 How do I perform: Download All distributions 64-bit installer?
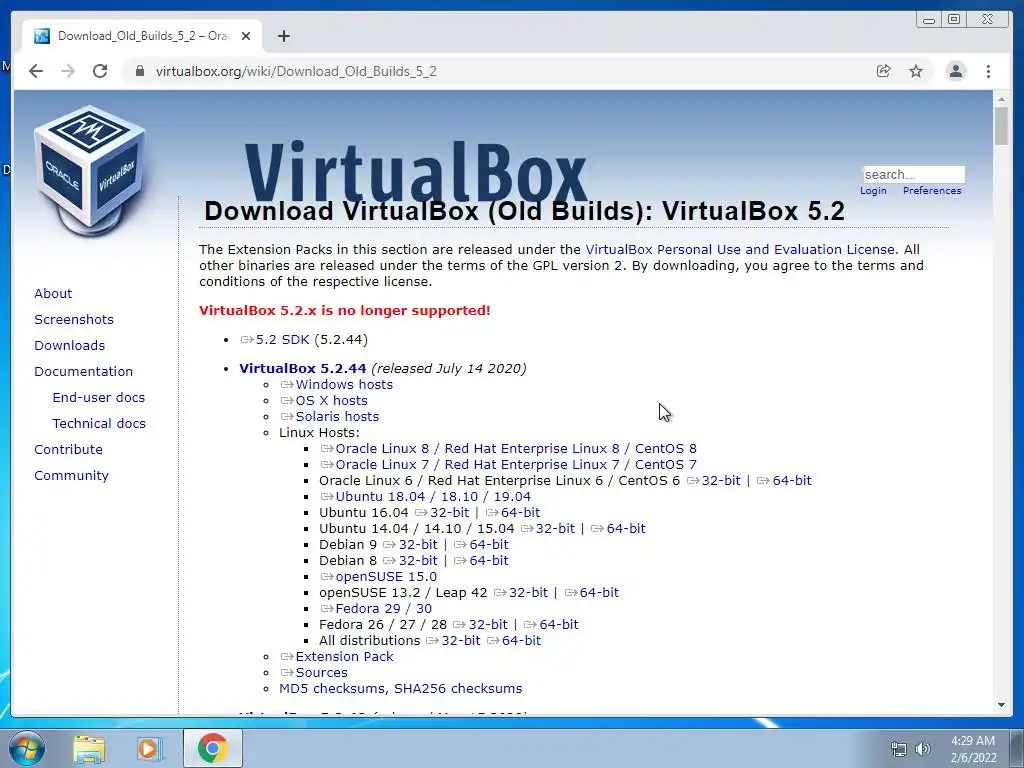click(520, 641)
